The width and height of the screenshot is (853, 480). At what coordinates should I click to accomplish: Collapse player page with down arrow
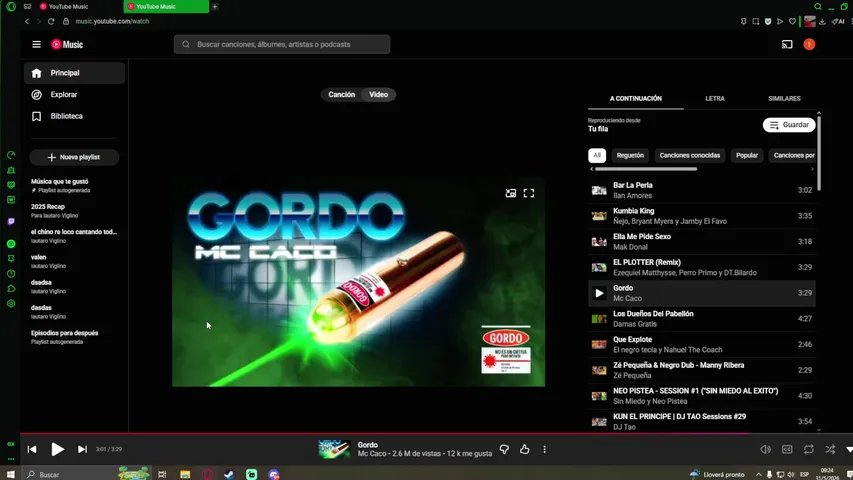[x=849, y=450]
